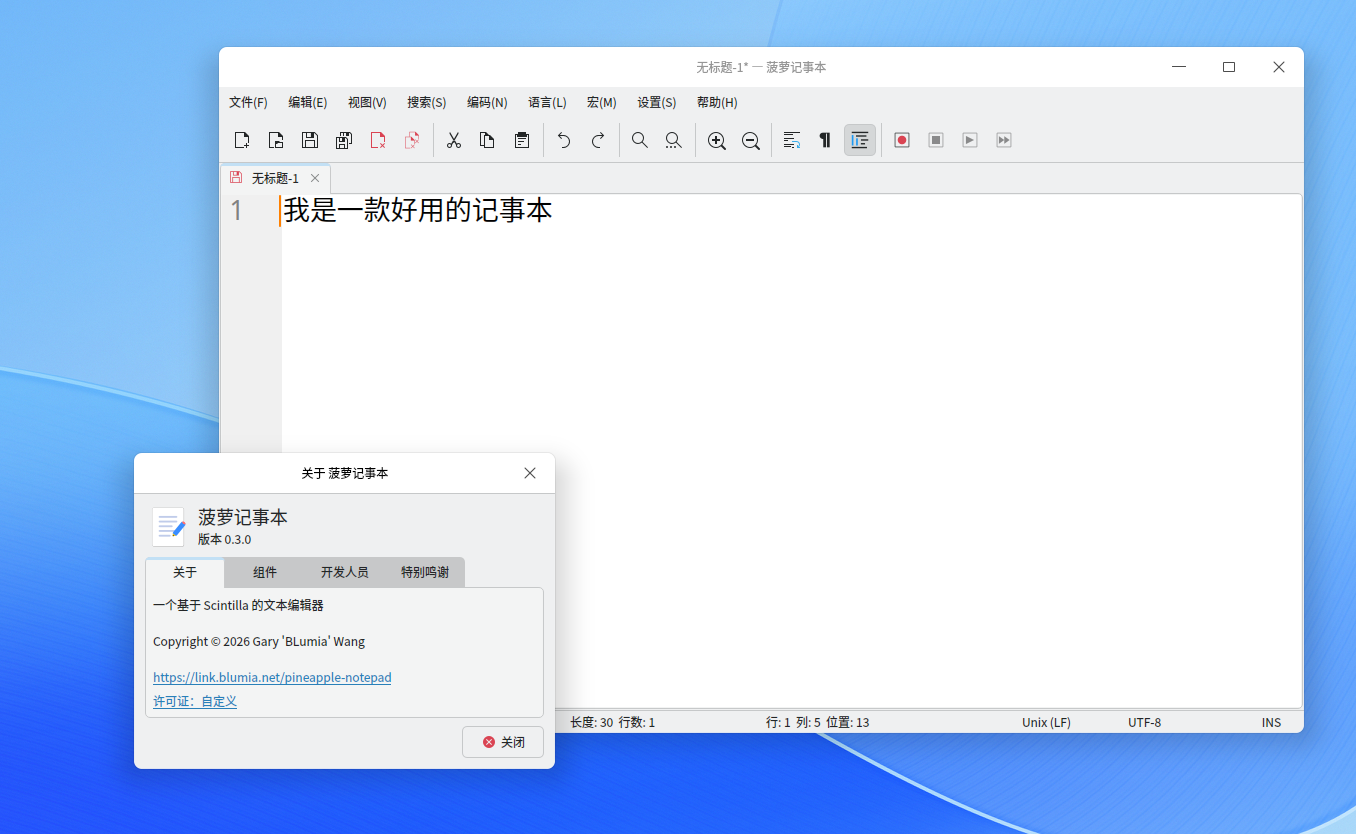
Task: Toggle word wrap
Action: coord(791,140)
